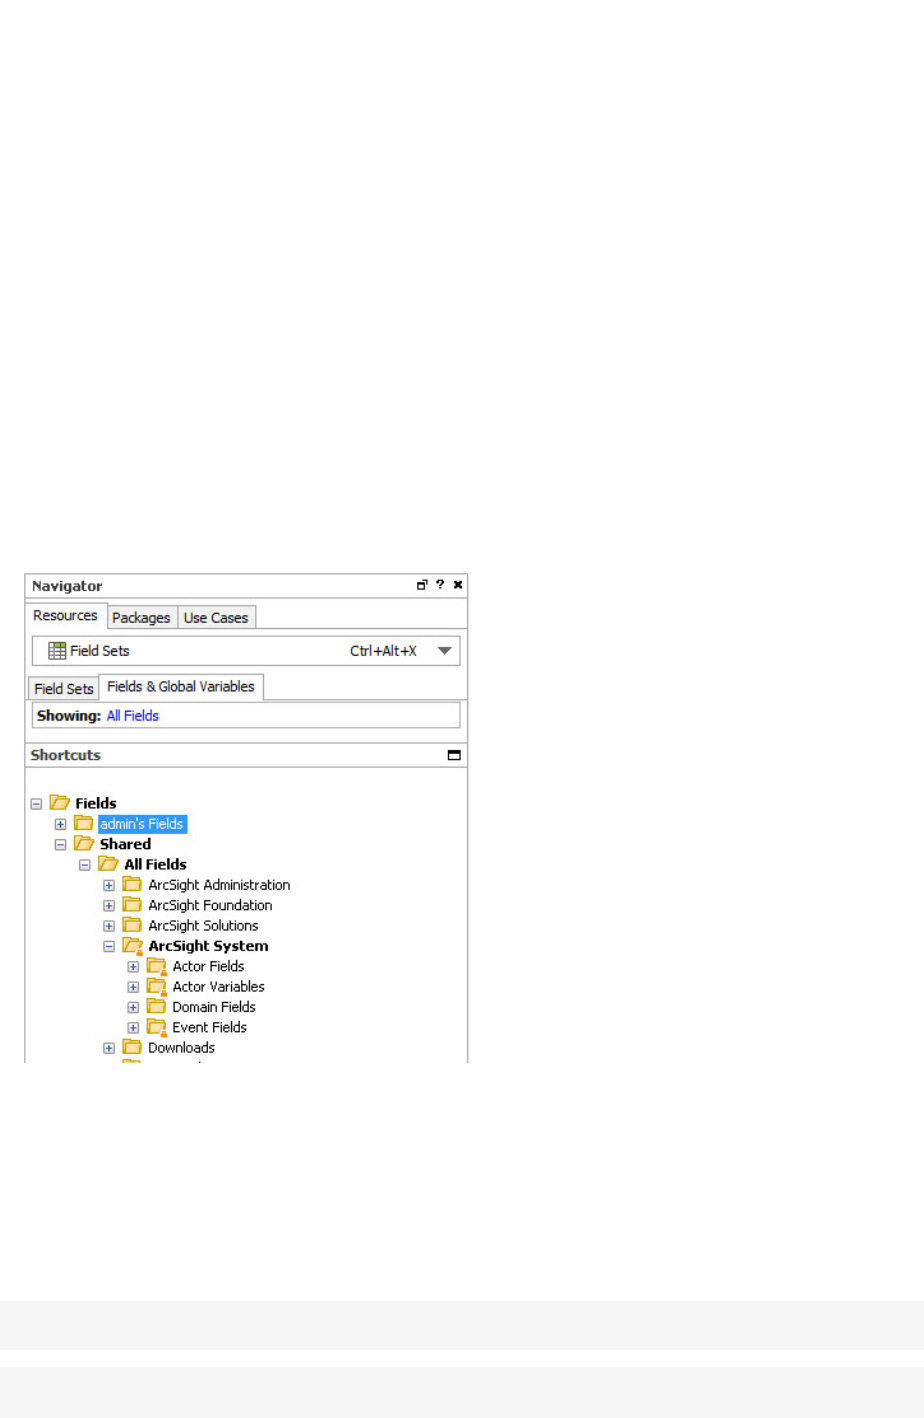Undock the Navigator panel
This screenshot has height=1418, width=924.
[422, 585]
